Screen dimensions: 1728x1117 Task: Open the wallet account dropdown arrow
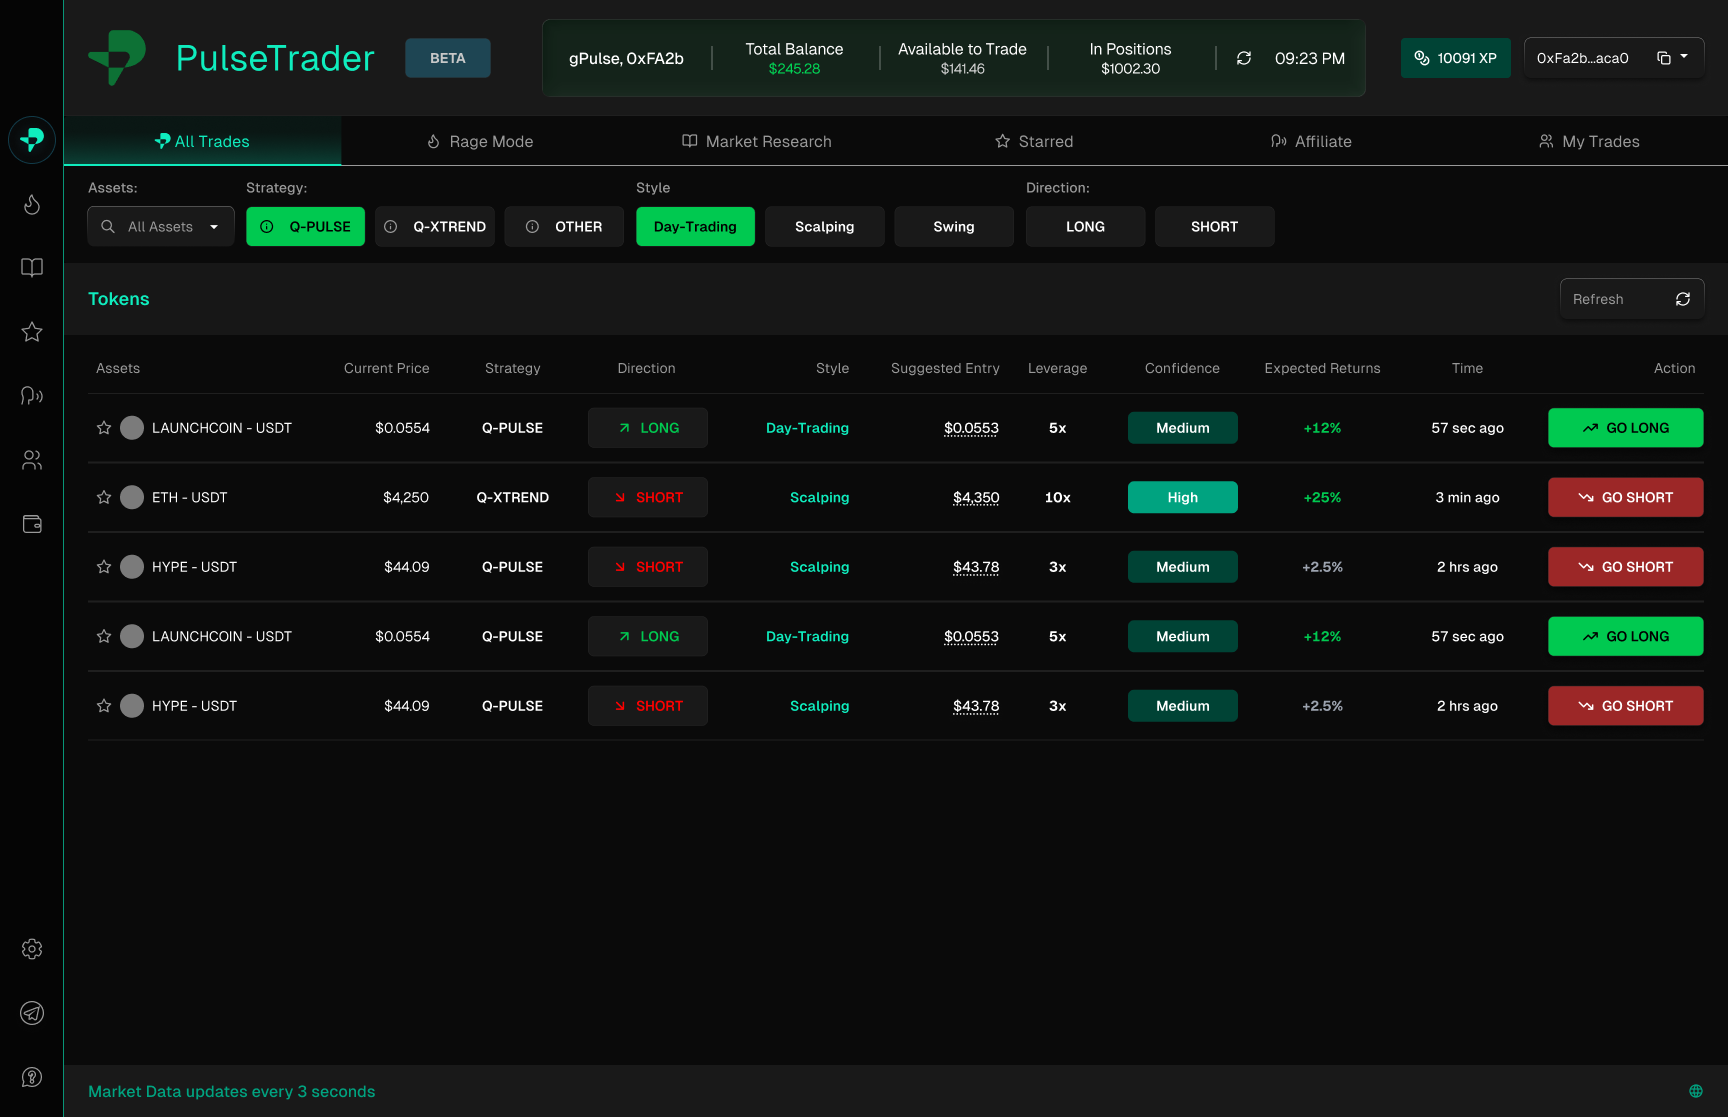tap(1685, 57)
